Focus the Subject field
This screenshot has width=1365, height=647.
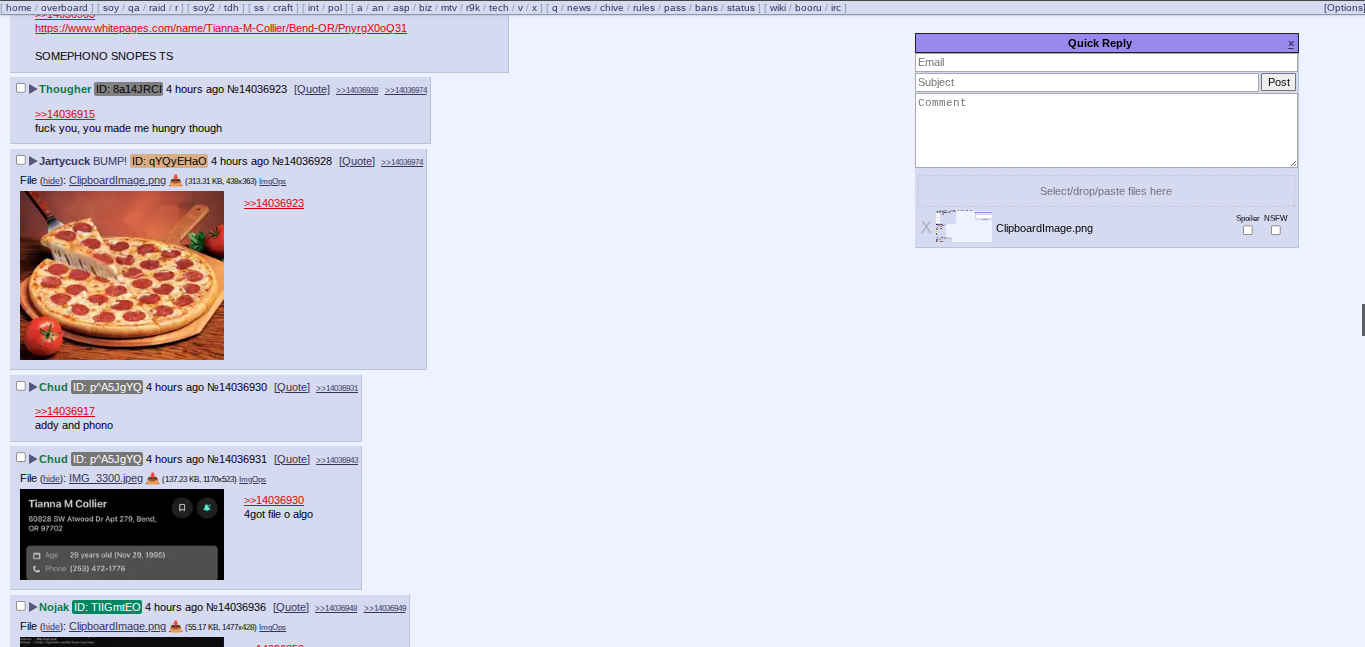pos(1087,82)
